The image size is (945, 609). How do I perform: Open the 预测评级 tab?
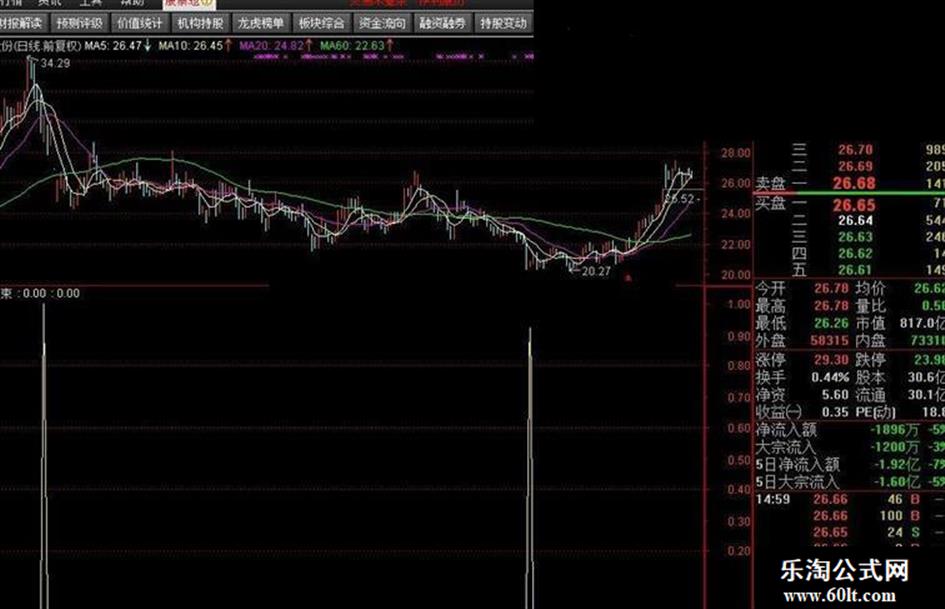pos(80,24)
